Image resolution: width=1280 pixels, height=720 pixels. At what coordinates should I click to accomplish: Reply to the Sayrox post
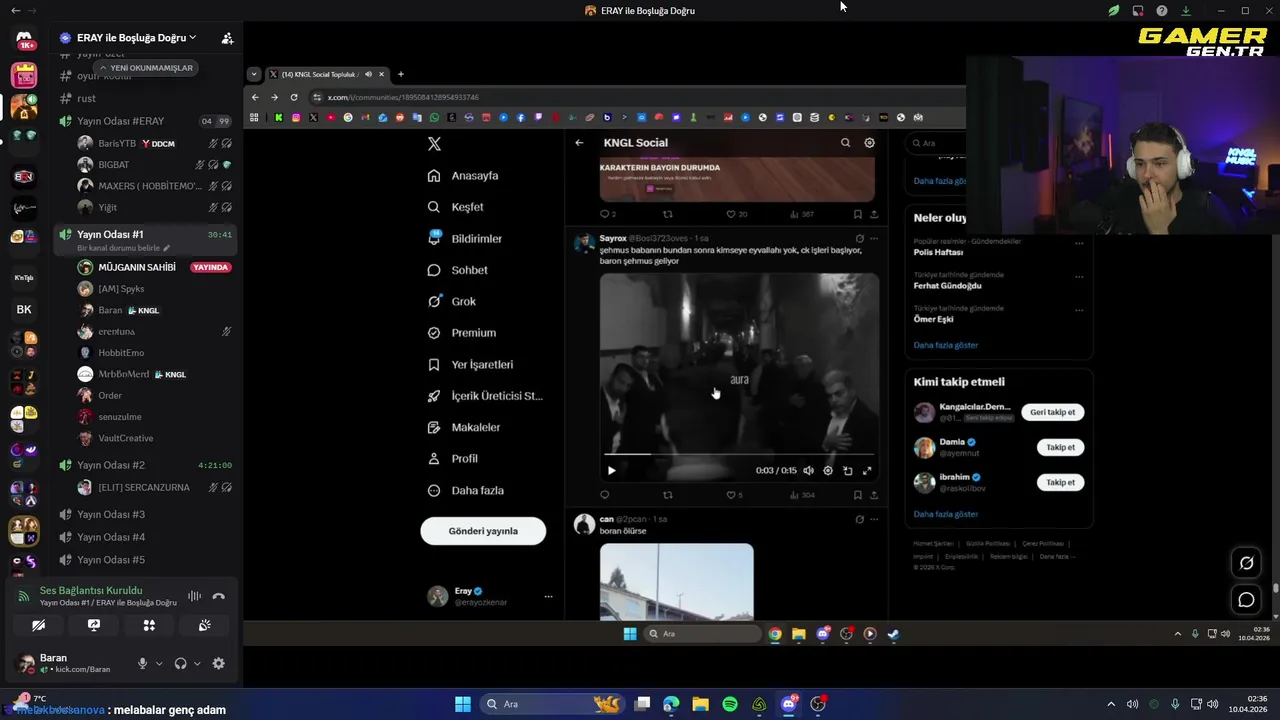point(604,495)
